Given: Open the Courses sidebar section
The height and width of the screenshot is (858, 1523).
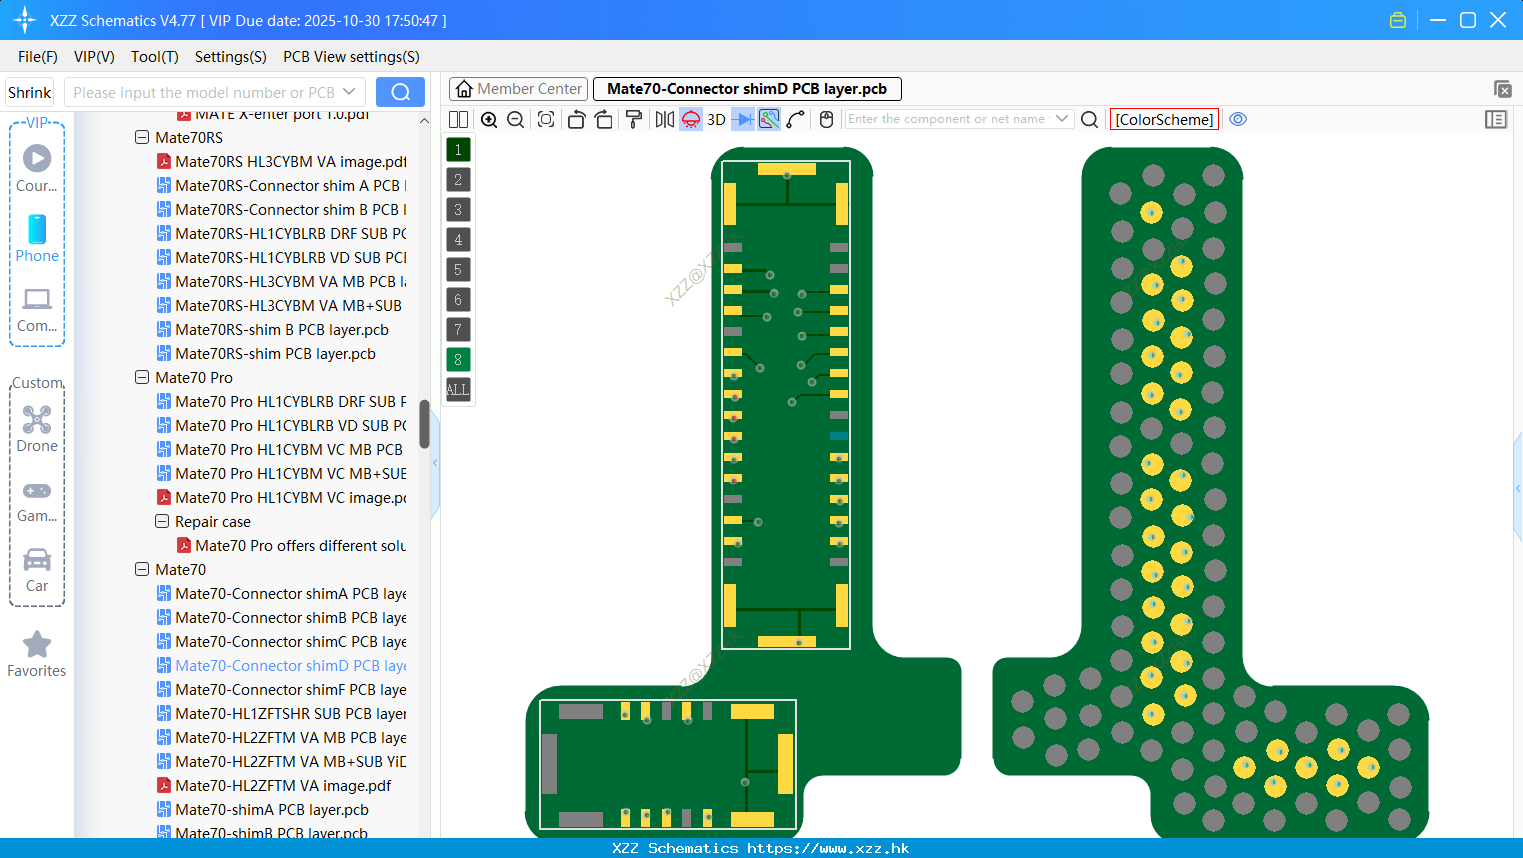Looking at the screenshot, I should tap(37, 168).
